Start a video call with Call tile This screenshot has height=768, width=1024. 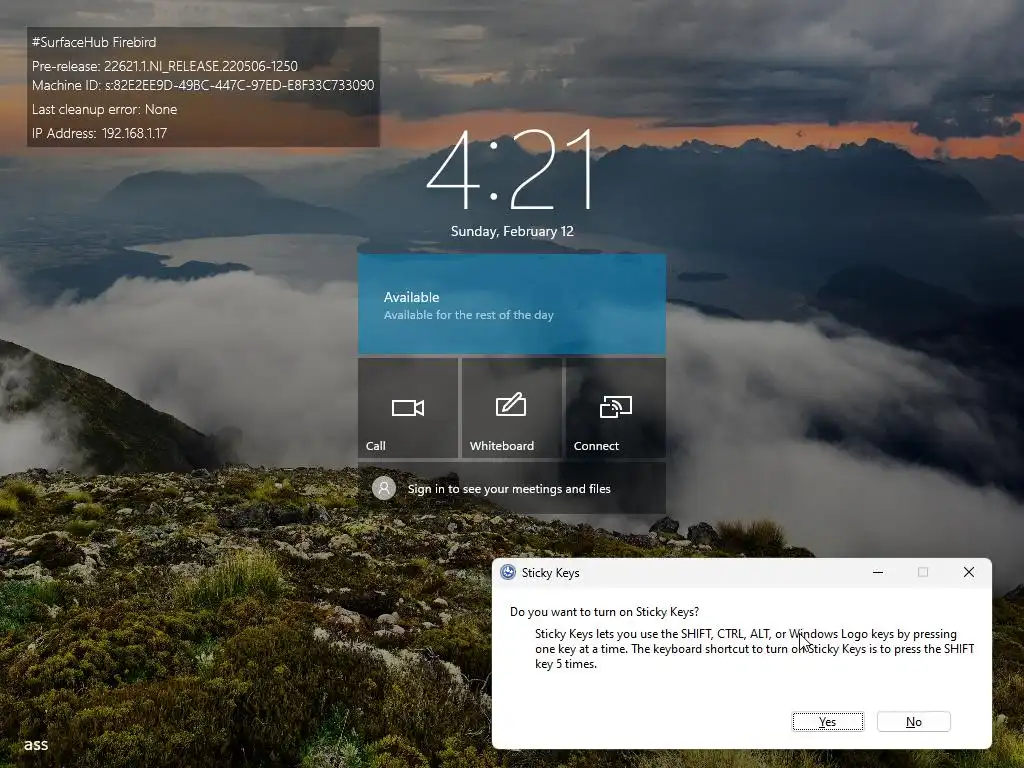tap(408, 408)
